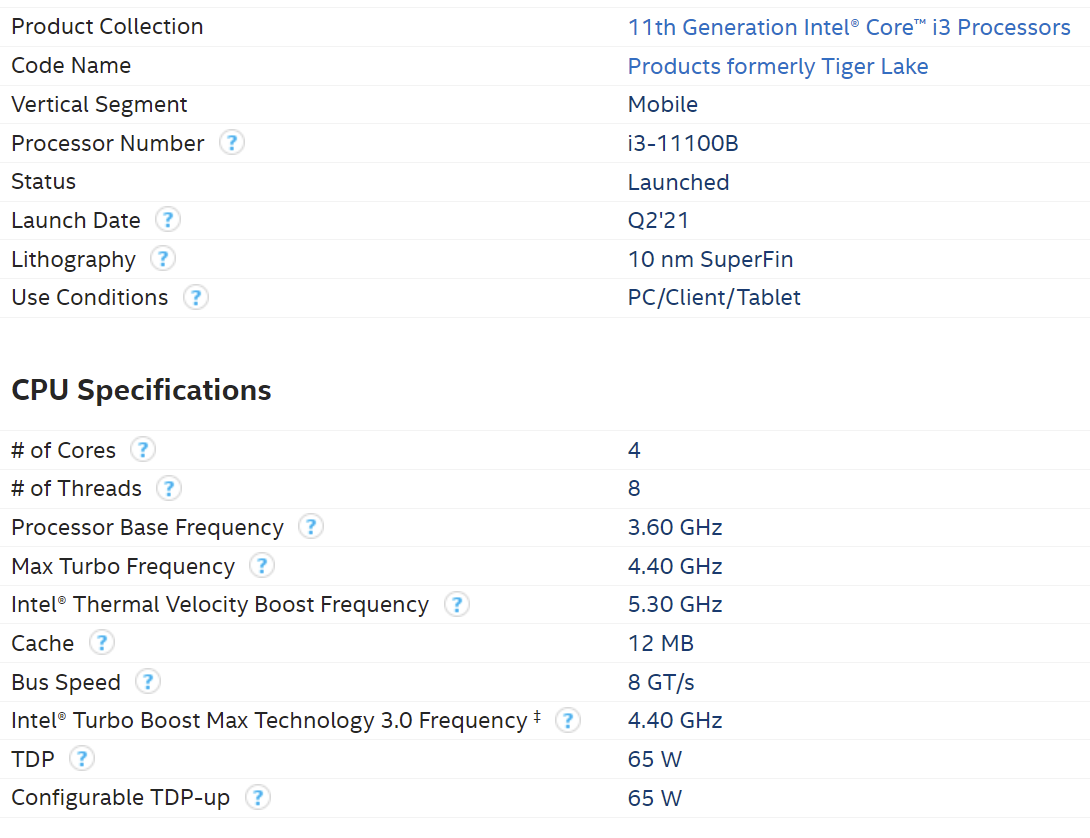Open the Configurable TDP-up help icon
This screenshot has width=1090, height=838.
coord(258,797)
